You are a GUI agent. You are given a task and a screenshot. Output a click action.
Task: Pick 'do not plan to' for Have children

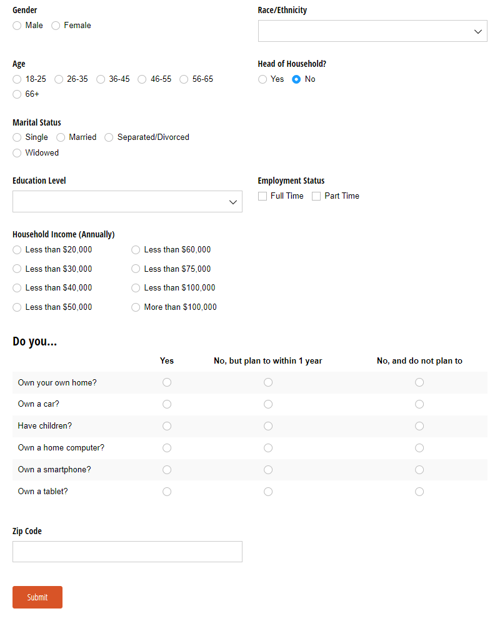coord(419,426)
